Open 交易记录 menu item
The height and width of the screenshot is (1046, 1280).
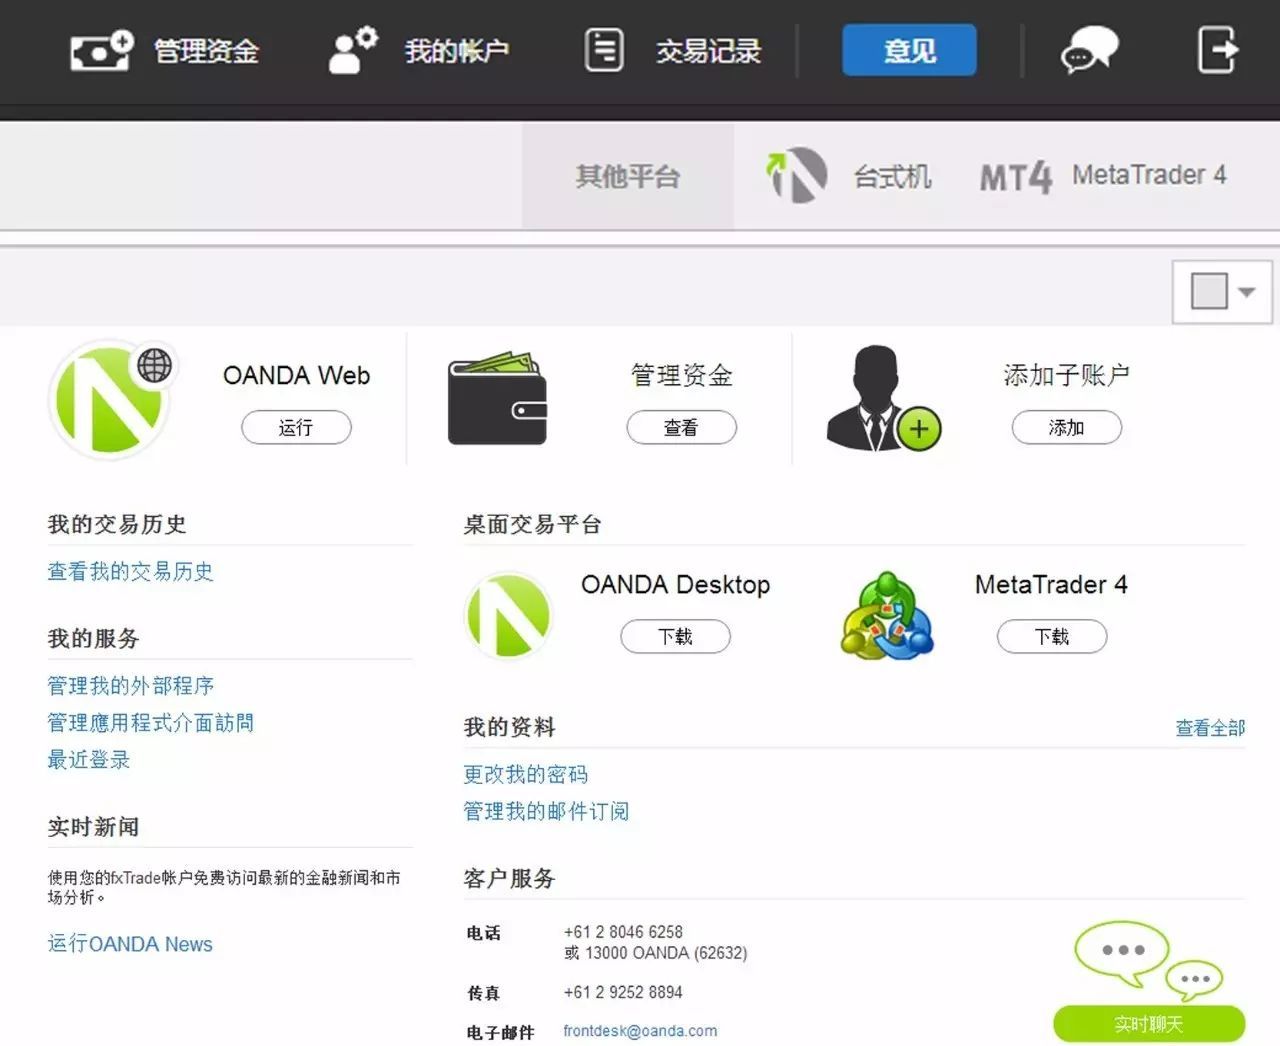pos(708,50)
